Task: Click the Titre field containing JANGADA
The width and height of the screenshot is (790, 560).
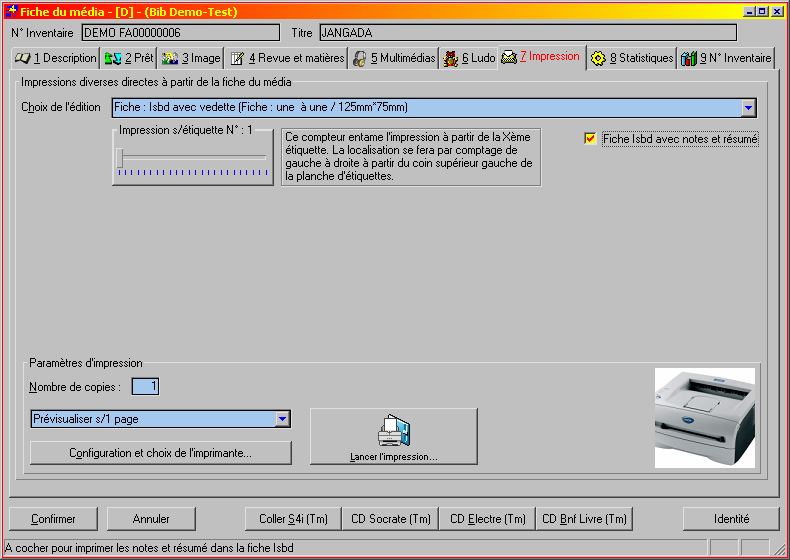Action: tap(528, 33)
